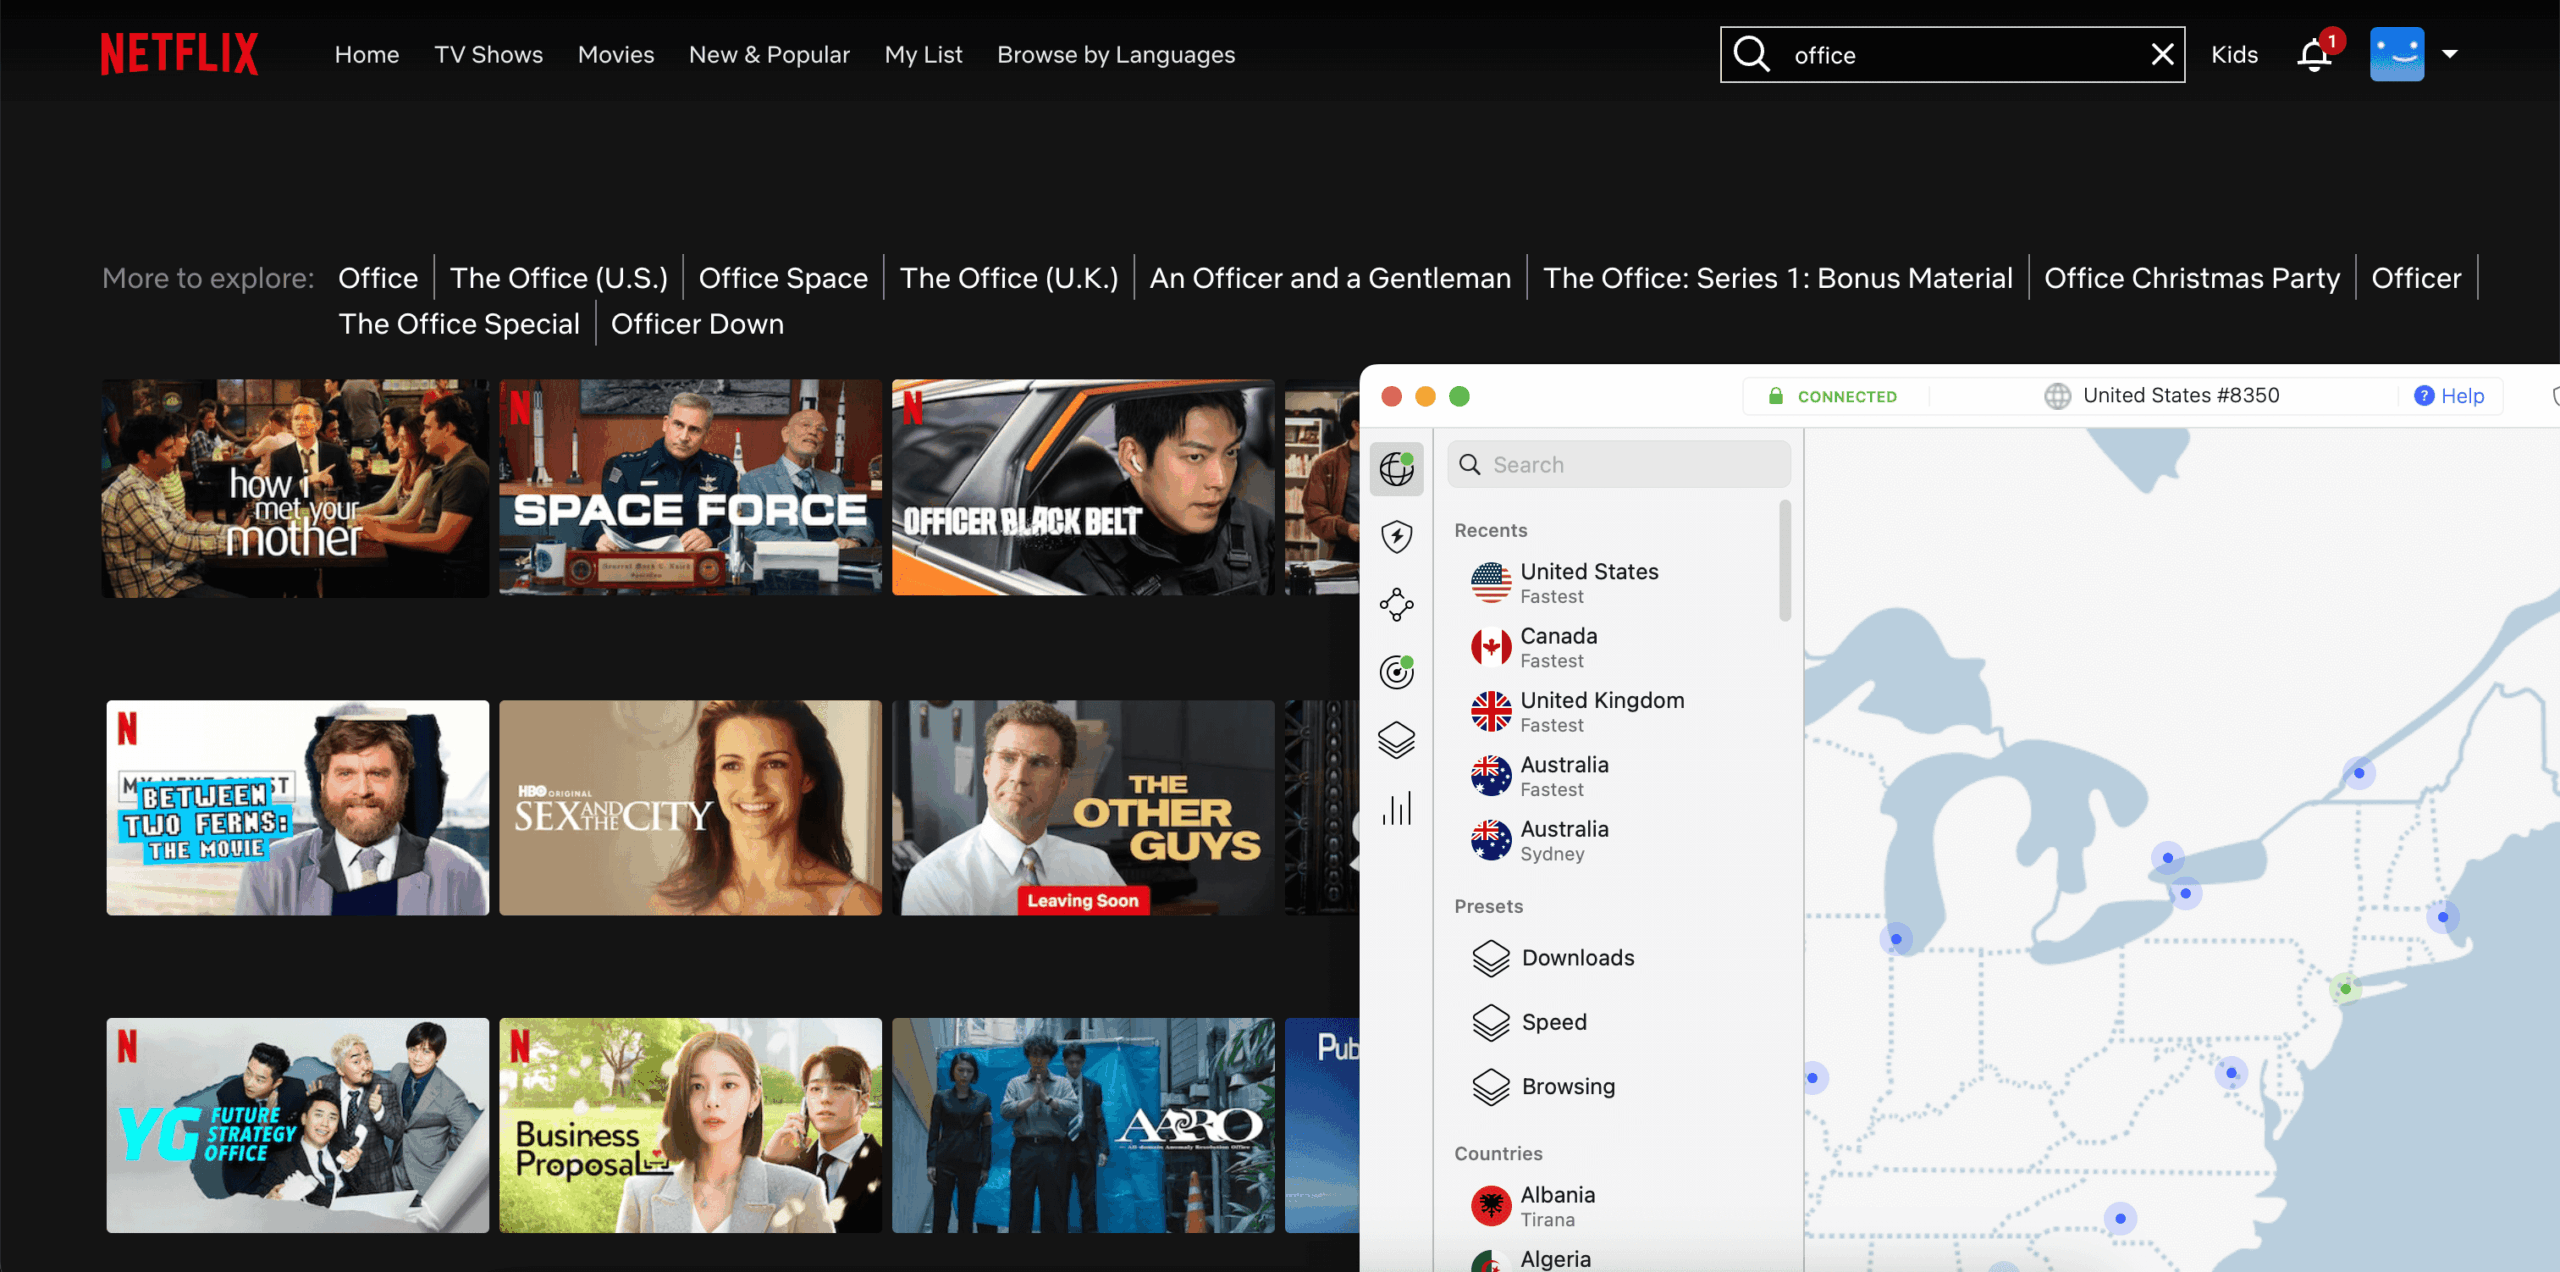Open The Other Guys thumbnail
The height and width of the screenshot is (1272, 2560).
[x=1083, y=808]
